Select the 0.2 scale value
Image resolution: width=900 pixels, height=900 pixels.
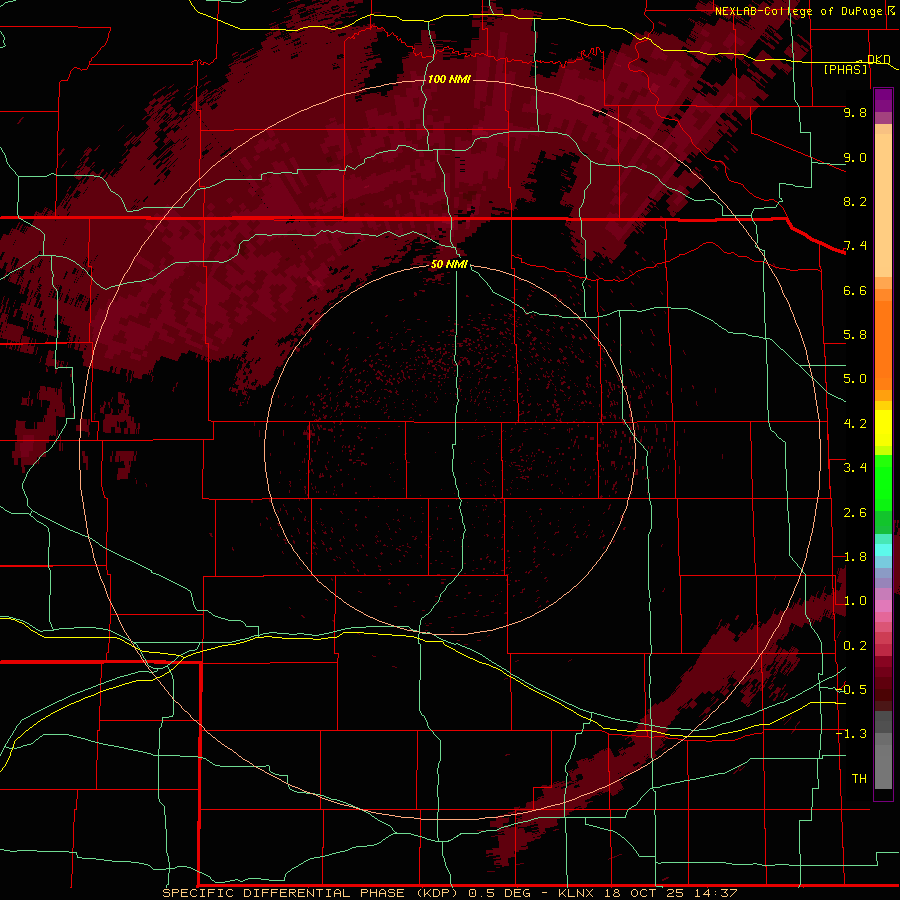point(855,646)
